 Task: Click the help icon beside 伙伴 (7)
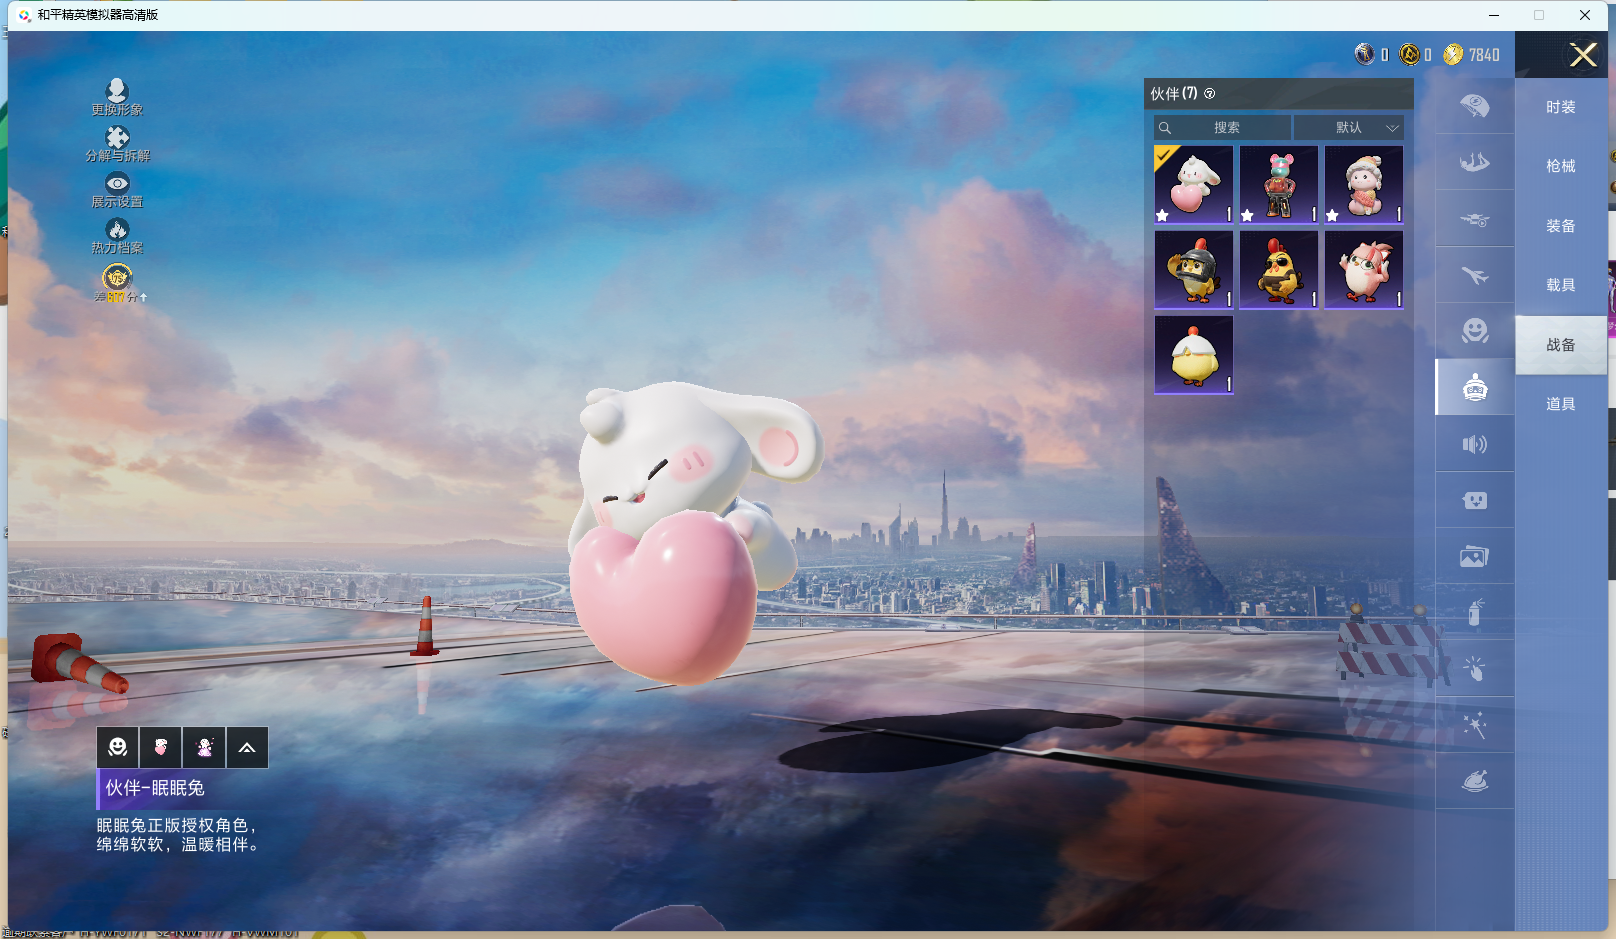click(1209, 94)
